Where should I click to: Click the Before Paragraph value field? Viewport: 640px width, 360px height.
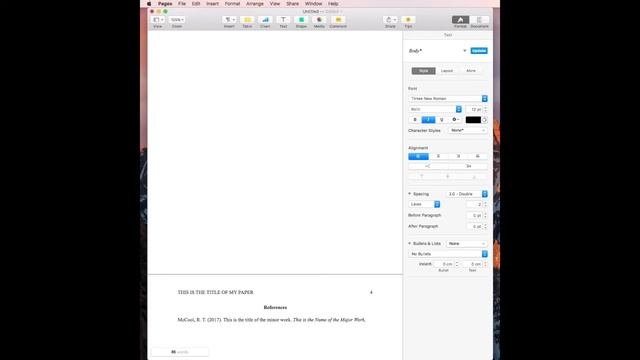474,215
